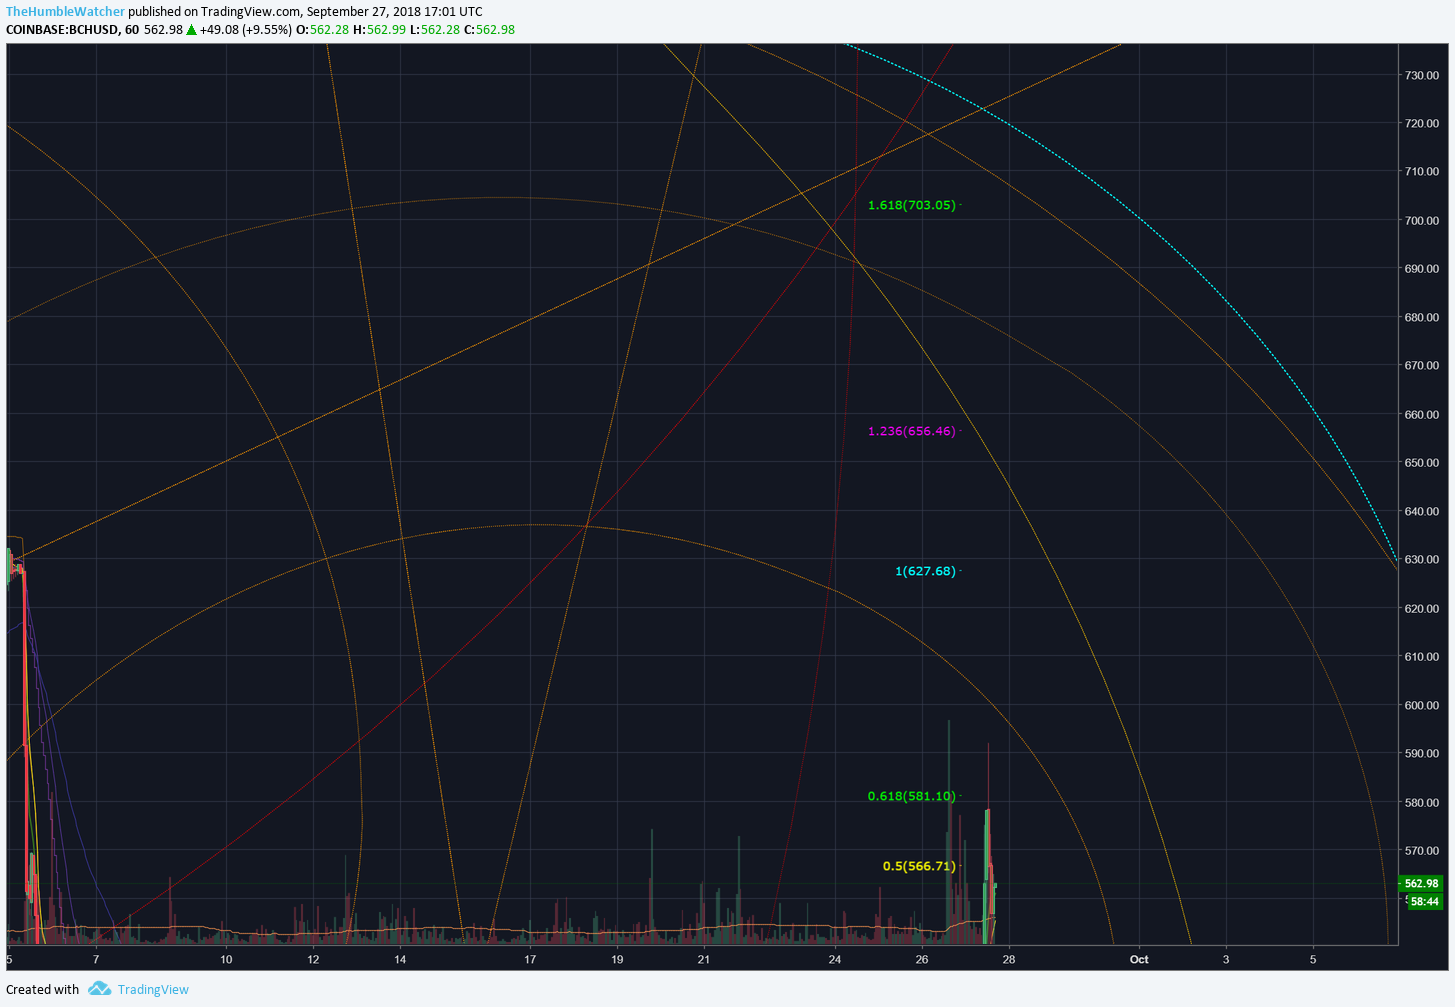Click the 28 date label on time axis

click(x=1009, y=960)
